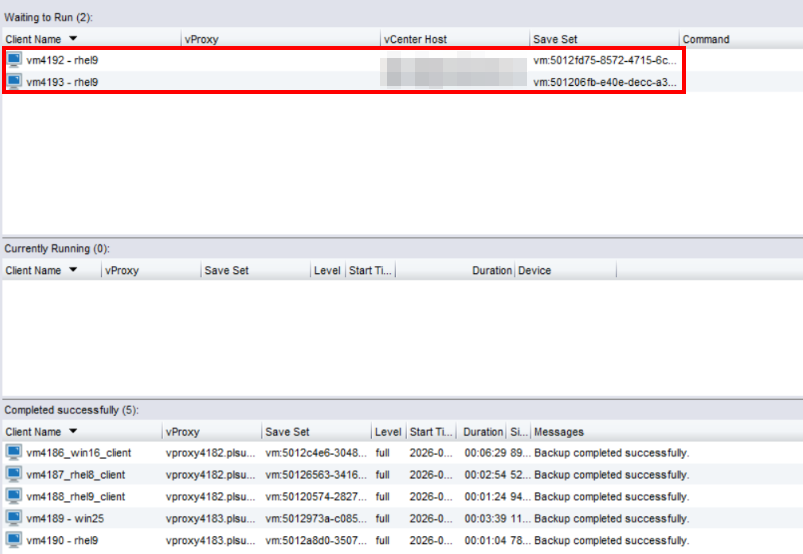Select vm4186_win16_client client name
Image resolution: width=803 pixels, height=554 pixels.
click(x=78, y=453)
